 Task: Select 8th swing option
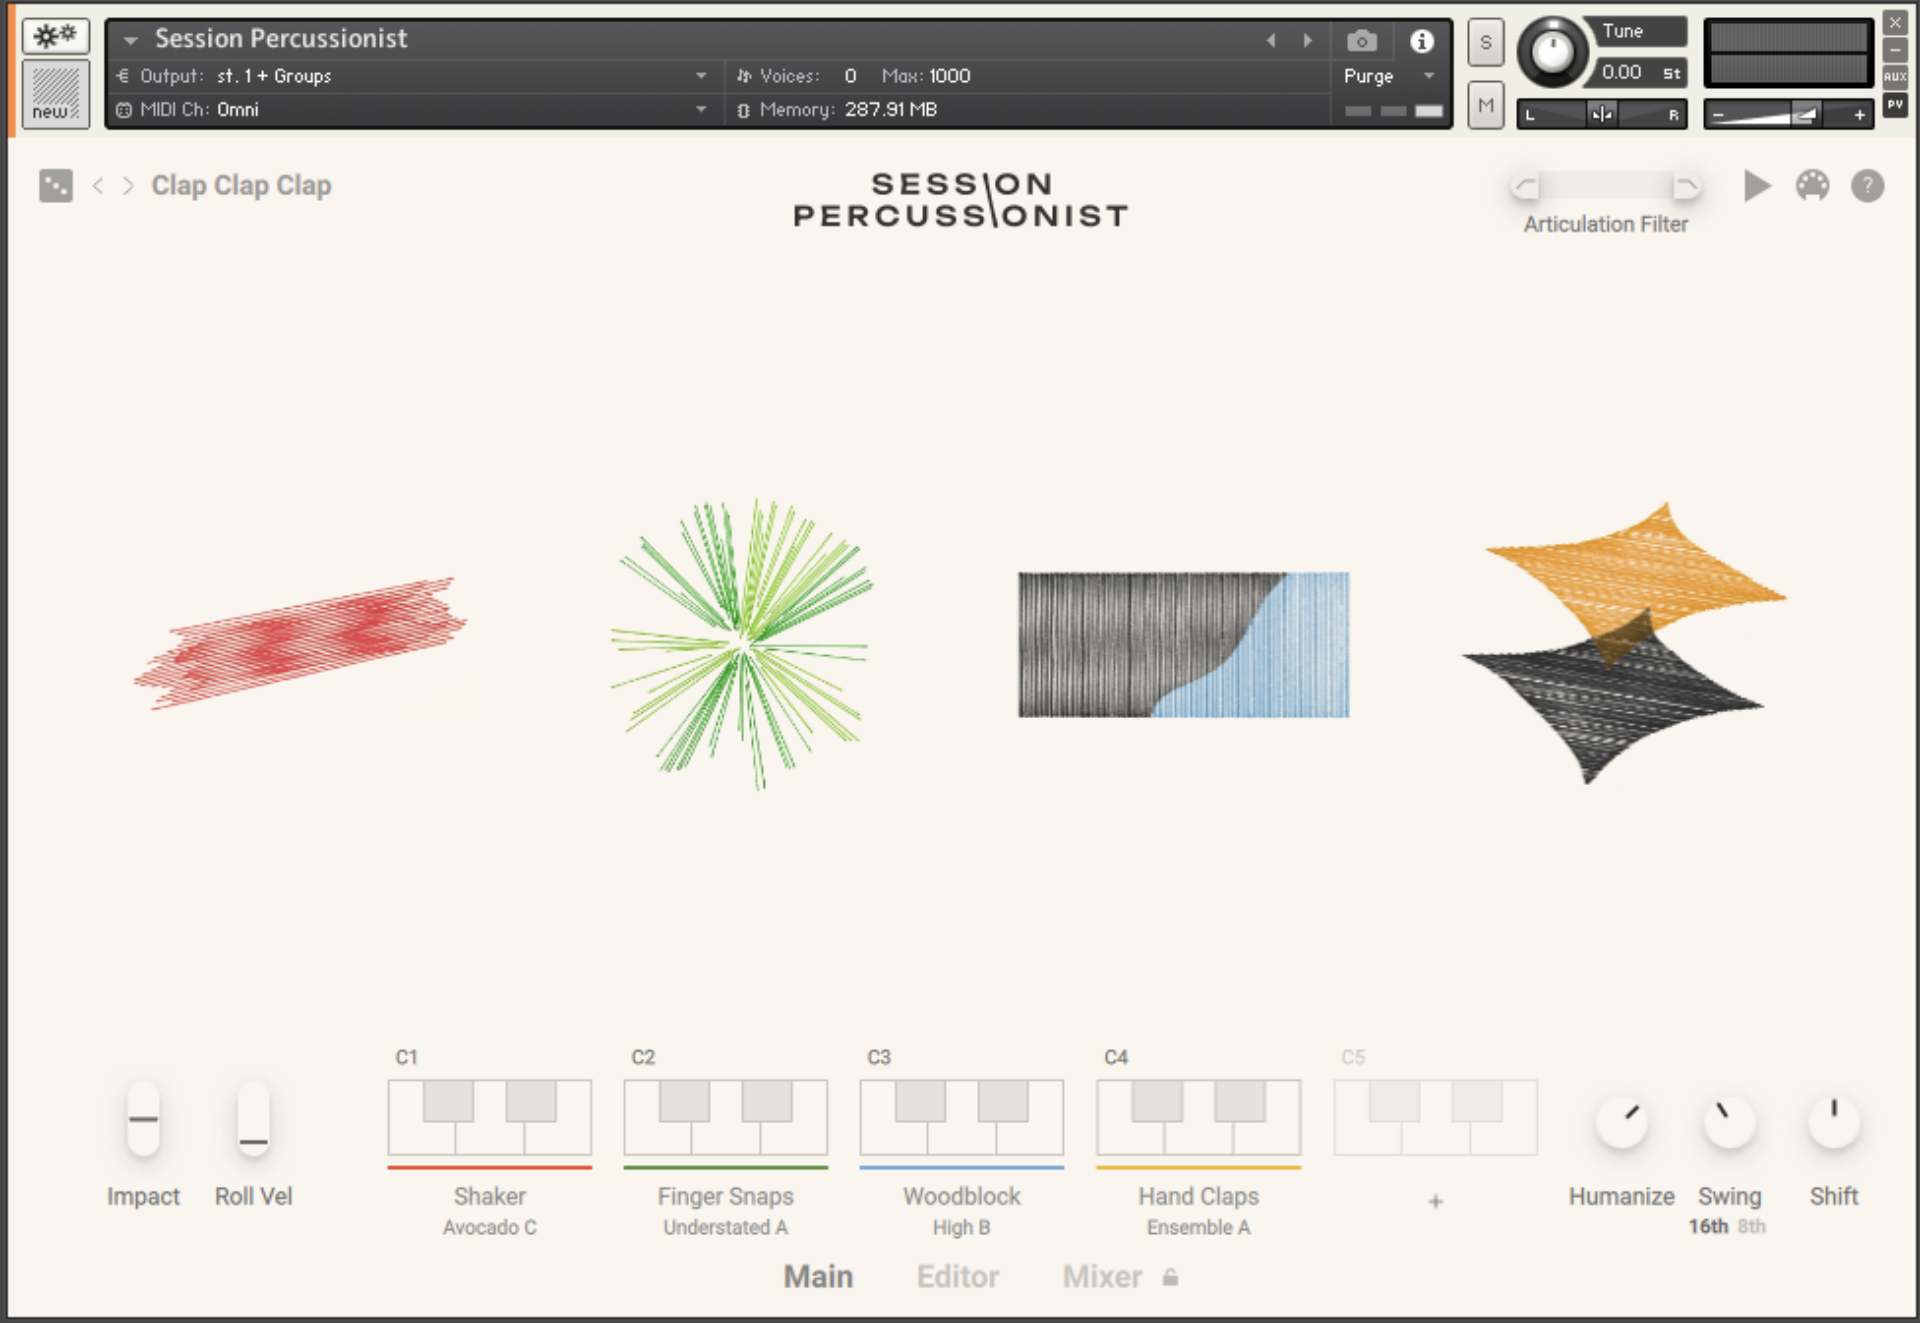[1751, 1226]
